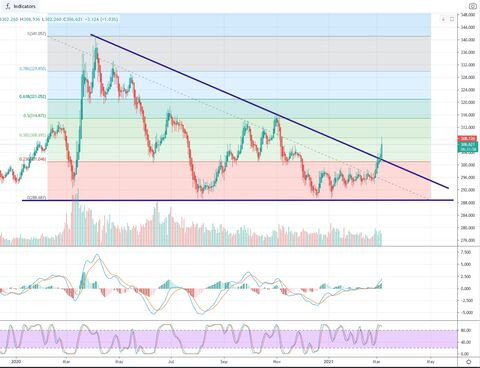
Task: Maximize the chart pane with the square icon
Action: (x=452, y=19)
